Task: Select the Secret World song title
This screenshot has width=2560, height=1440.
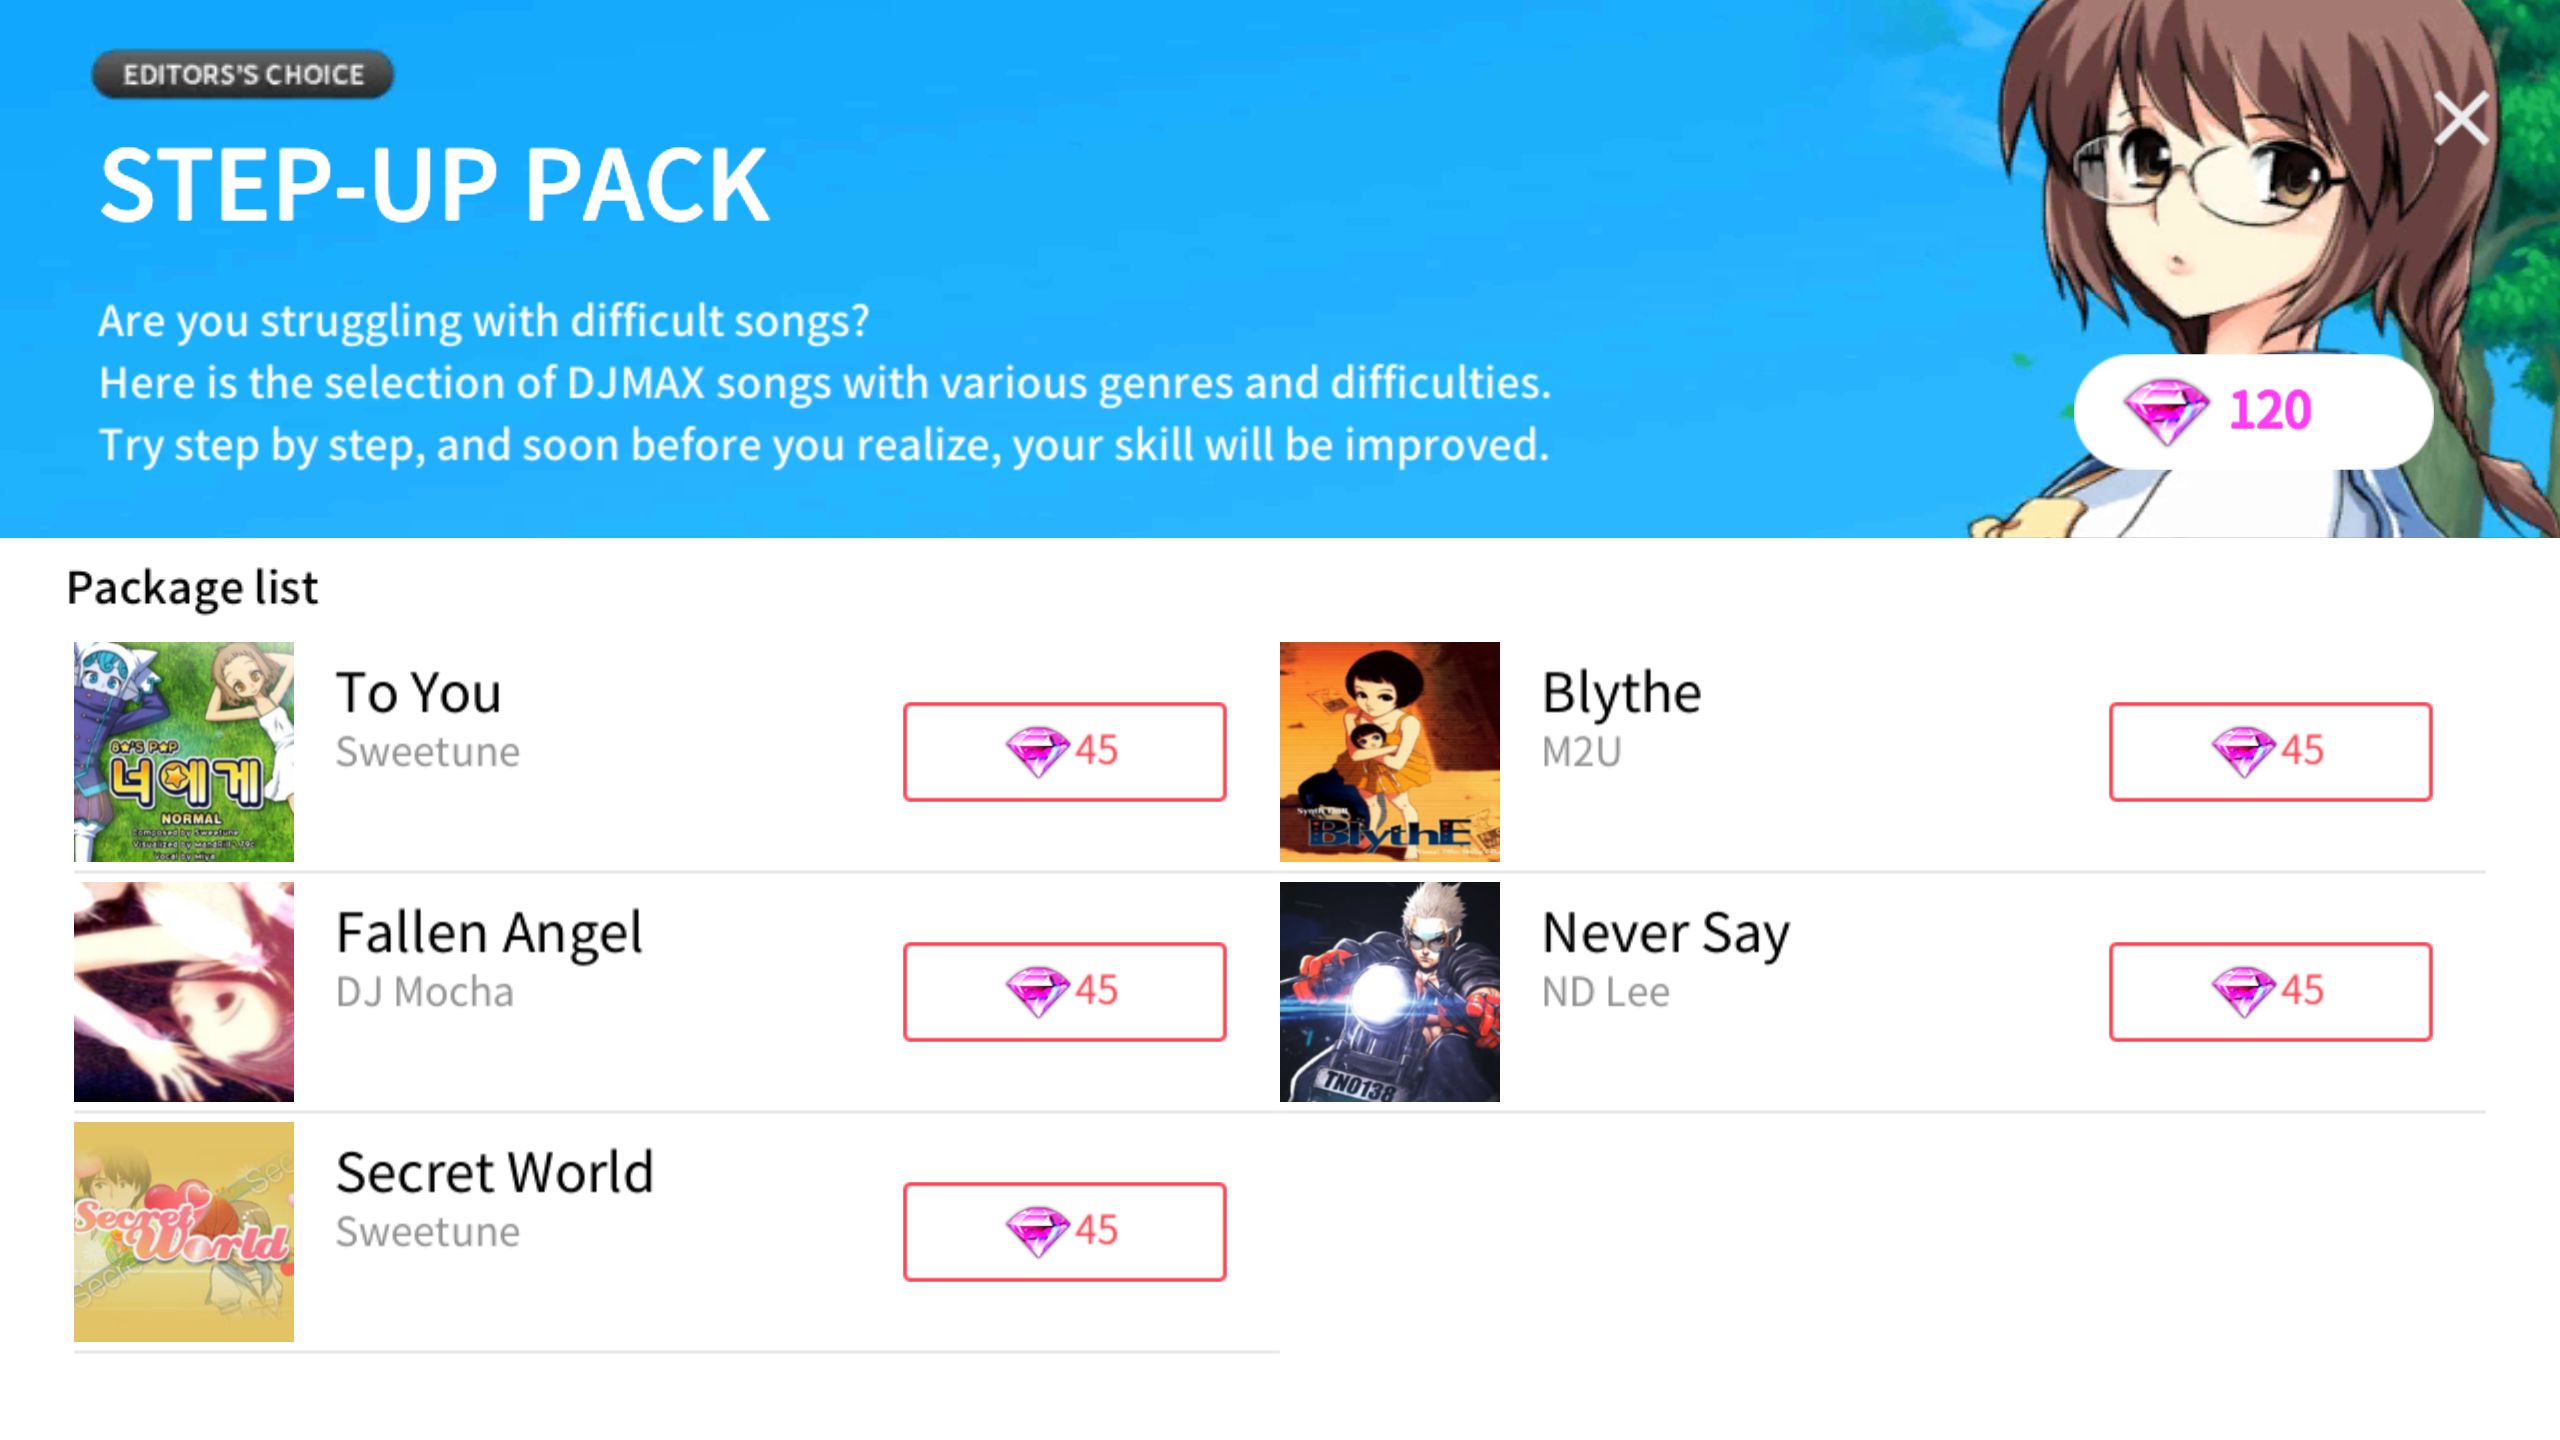Action: point(495,1172)
